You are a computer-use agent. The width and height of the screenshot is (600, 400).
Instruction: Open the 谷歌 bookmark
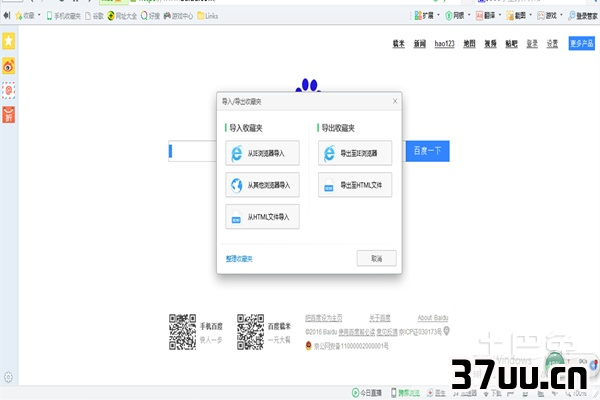pyautogui.click(x=94, y=16)
